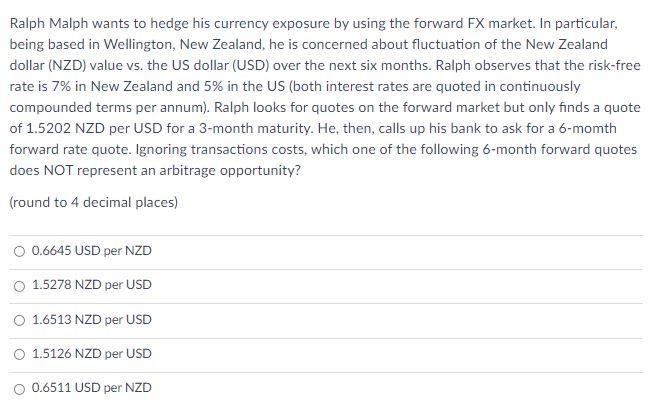Select the 0.6645 USD per NZD radio button
Screen dimensions: 653x418
(x=20, y=250)
